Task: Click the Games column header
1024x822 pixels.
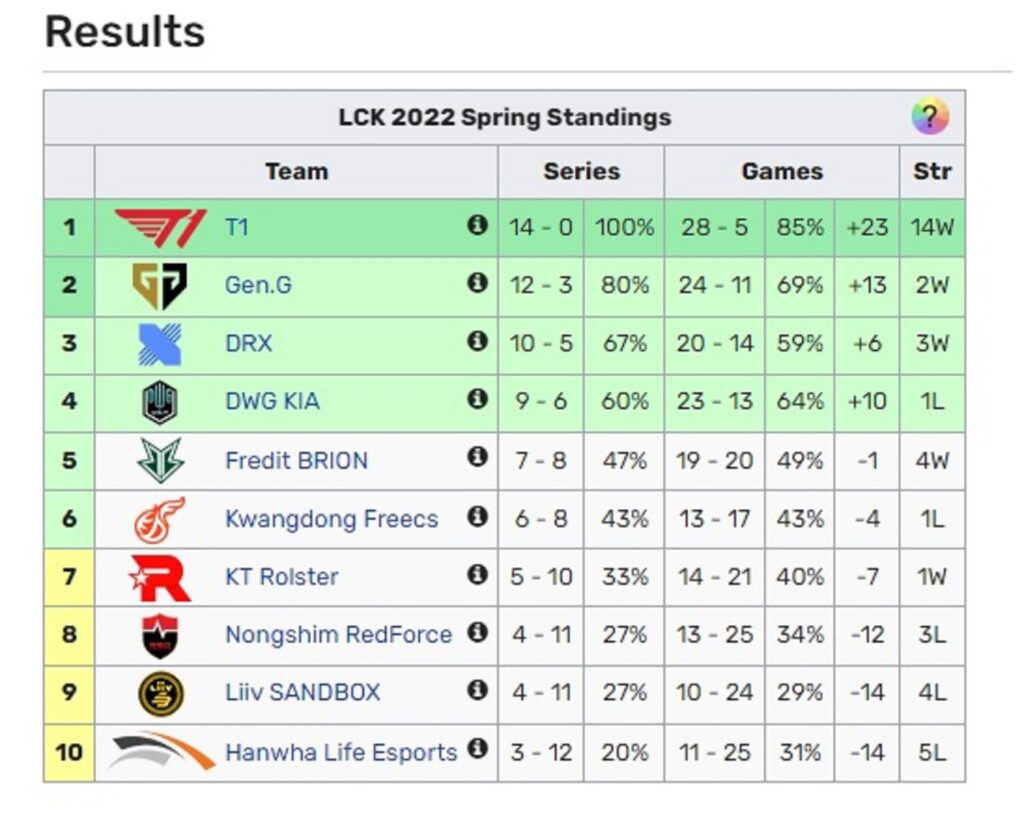Action: pyautogui.click(x=781, y=172)
